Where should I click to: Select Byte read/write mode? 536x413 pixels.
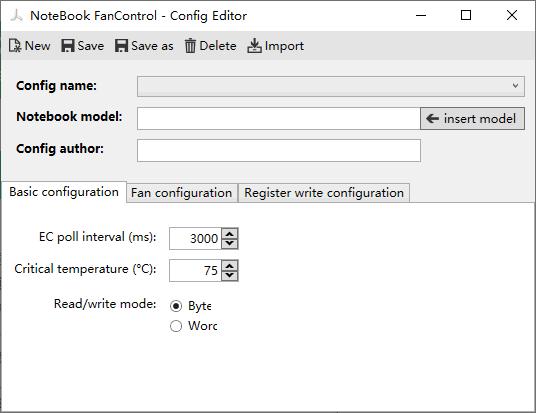click(x=176, y=306)
